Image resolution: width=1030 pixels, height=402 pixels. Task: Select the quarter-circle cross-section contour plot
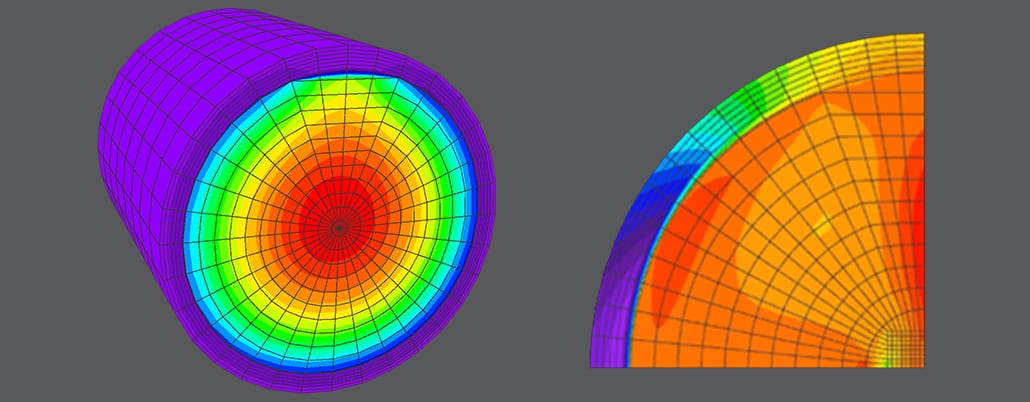[x=757, y=200]
